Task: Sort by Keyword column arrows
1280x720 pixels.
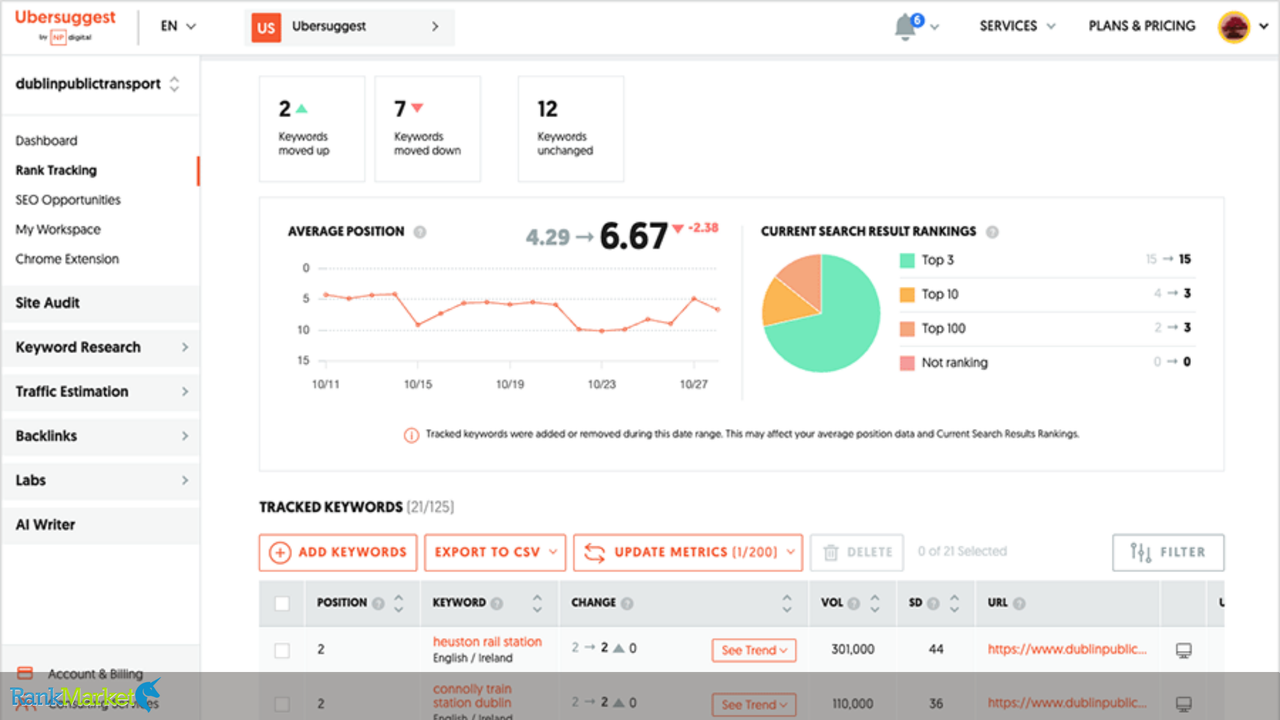Action: [537, 604]
